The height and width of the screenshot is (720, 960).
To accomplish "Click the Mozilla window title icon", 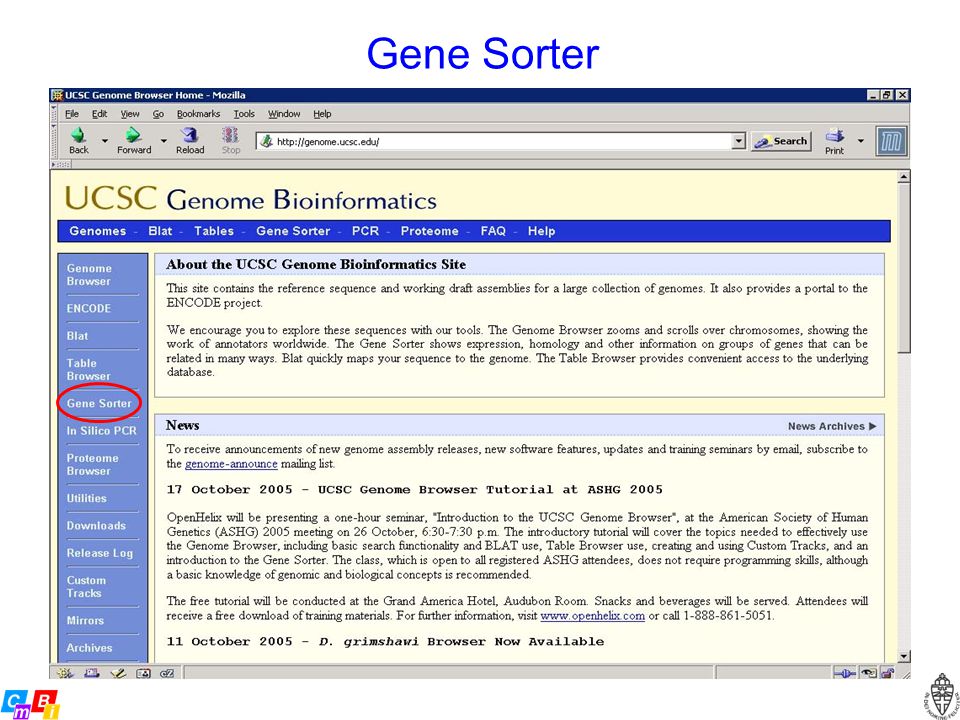I will (57, 95).
